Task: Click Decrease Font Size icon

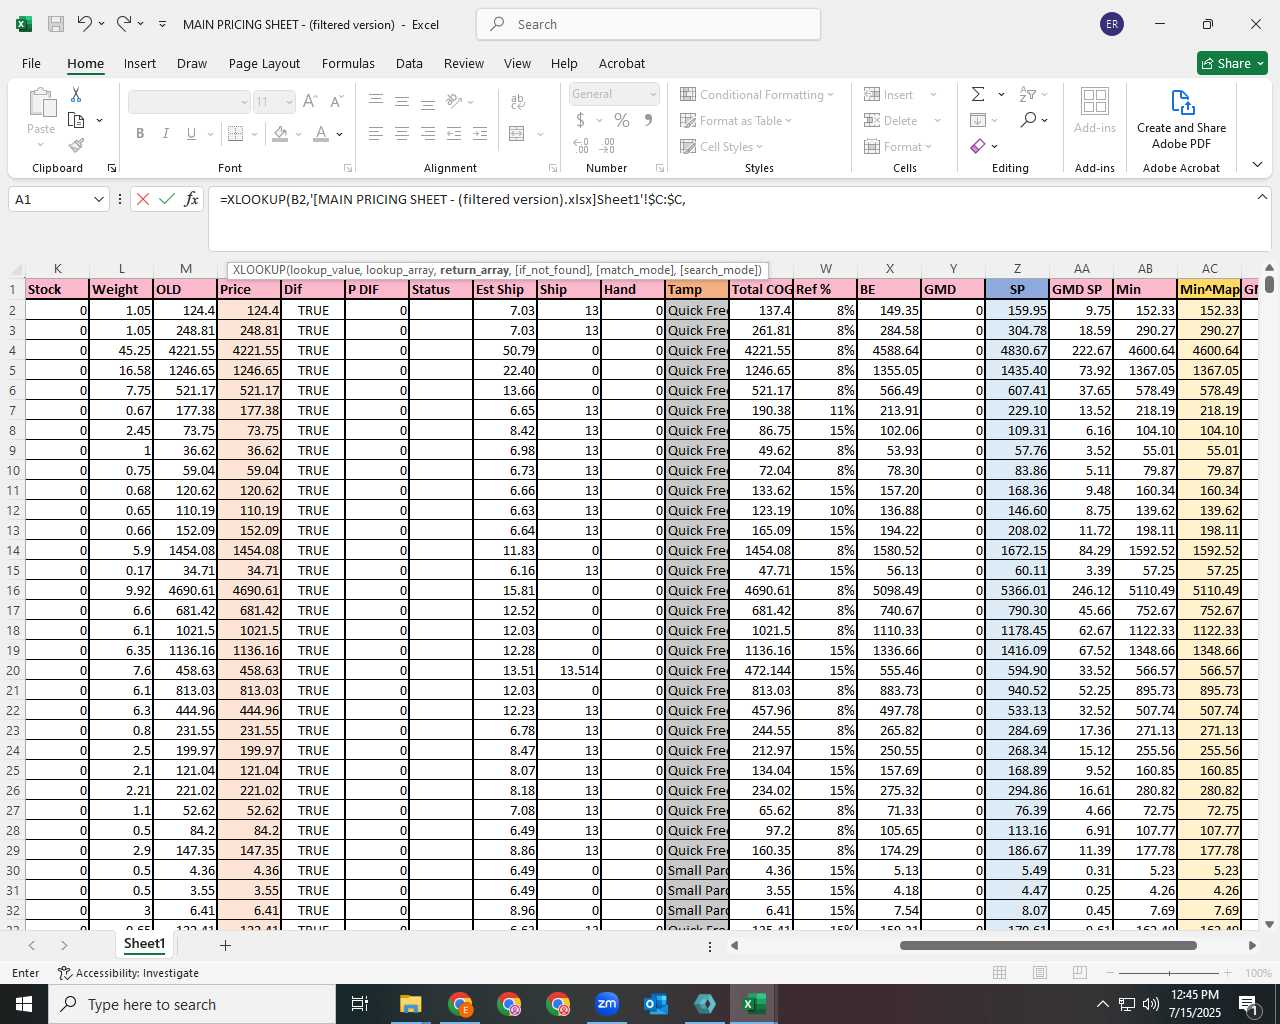Action: click(x=336, y=101)
